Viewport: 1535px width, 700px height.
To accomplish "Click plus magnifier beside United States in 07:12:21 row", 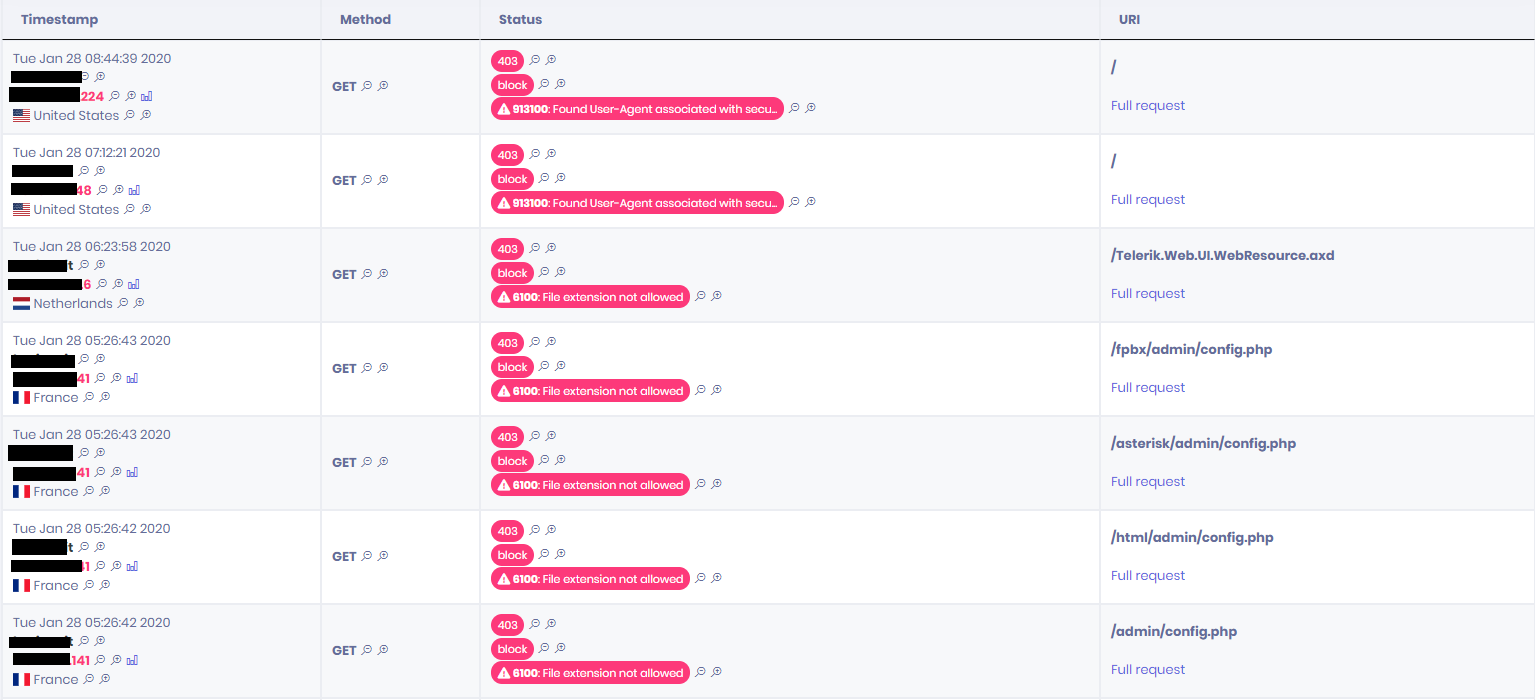I will pos(145,209).
